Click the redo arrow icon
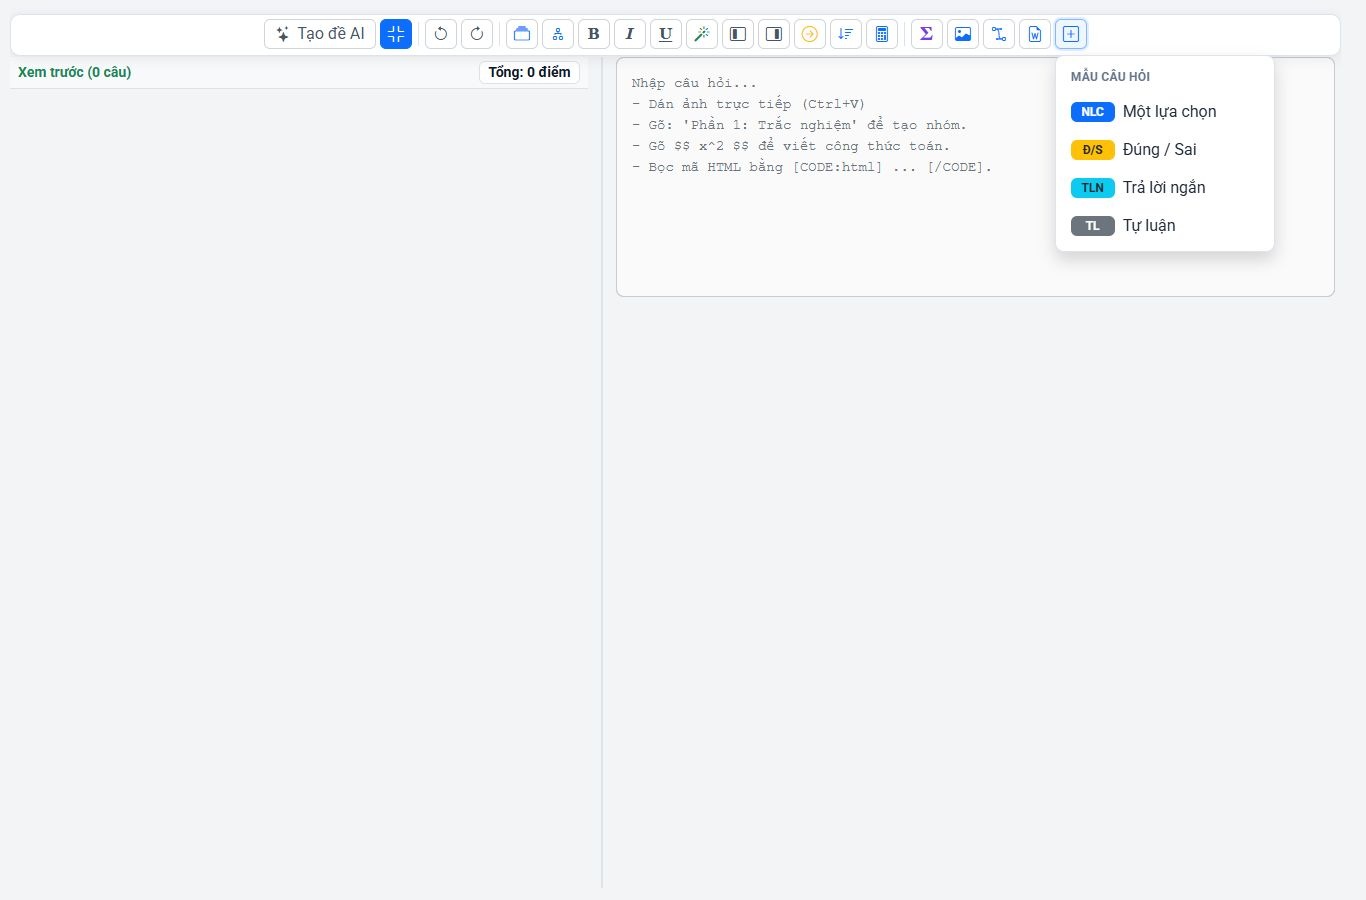Image resolution: width=1366 pixels, height=900 pixels. pyautogui.click(x=477, y=34)
